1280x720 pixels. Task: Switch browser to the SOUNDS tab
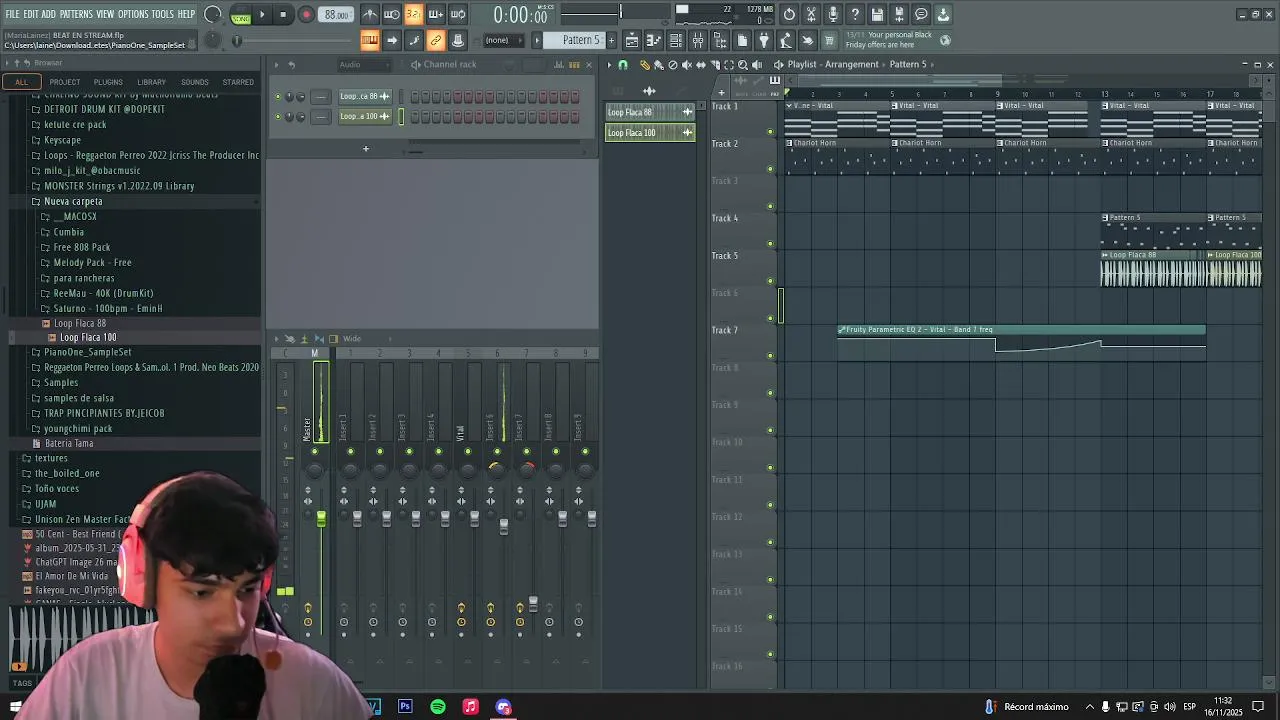(195, 82)
